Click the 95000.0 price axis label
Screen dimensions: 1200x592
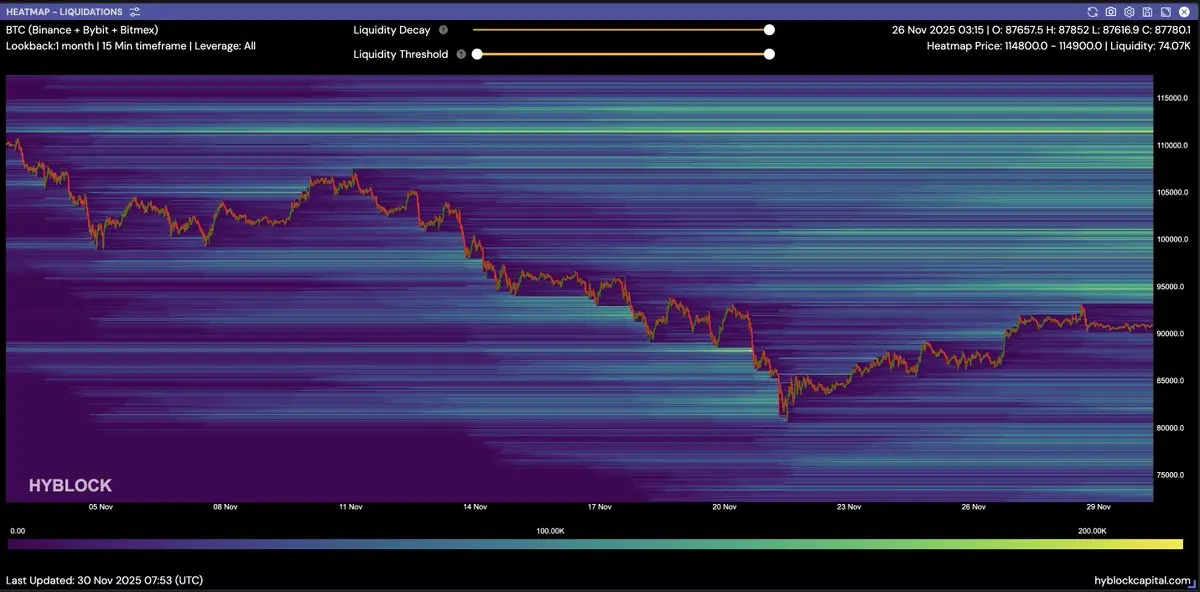coord(1172,287)
